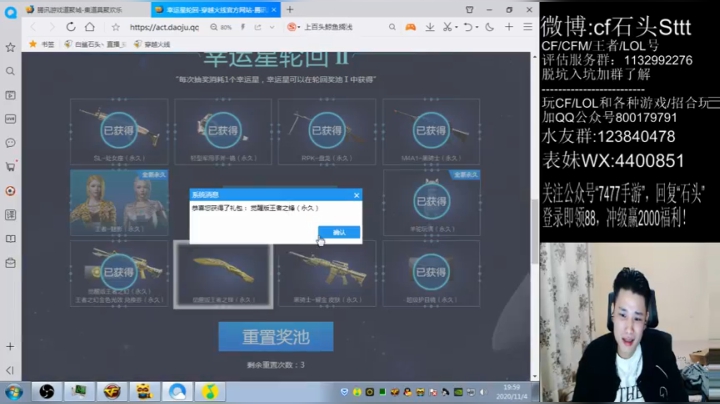Viewport: 720px width, 404px height.
Task: Click the share icon in the address bar
Action: coord(258,27)
